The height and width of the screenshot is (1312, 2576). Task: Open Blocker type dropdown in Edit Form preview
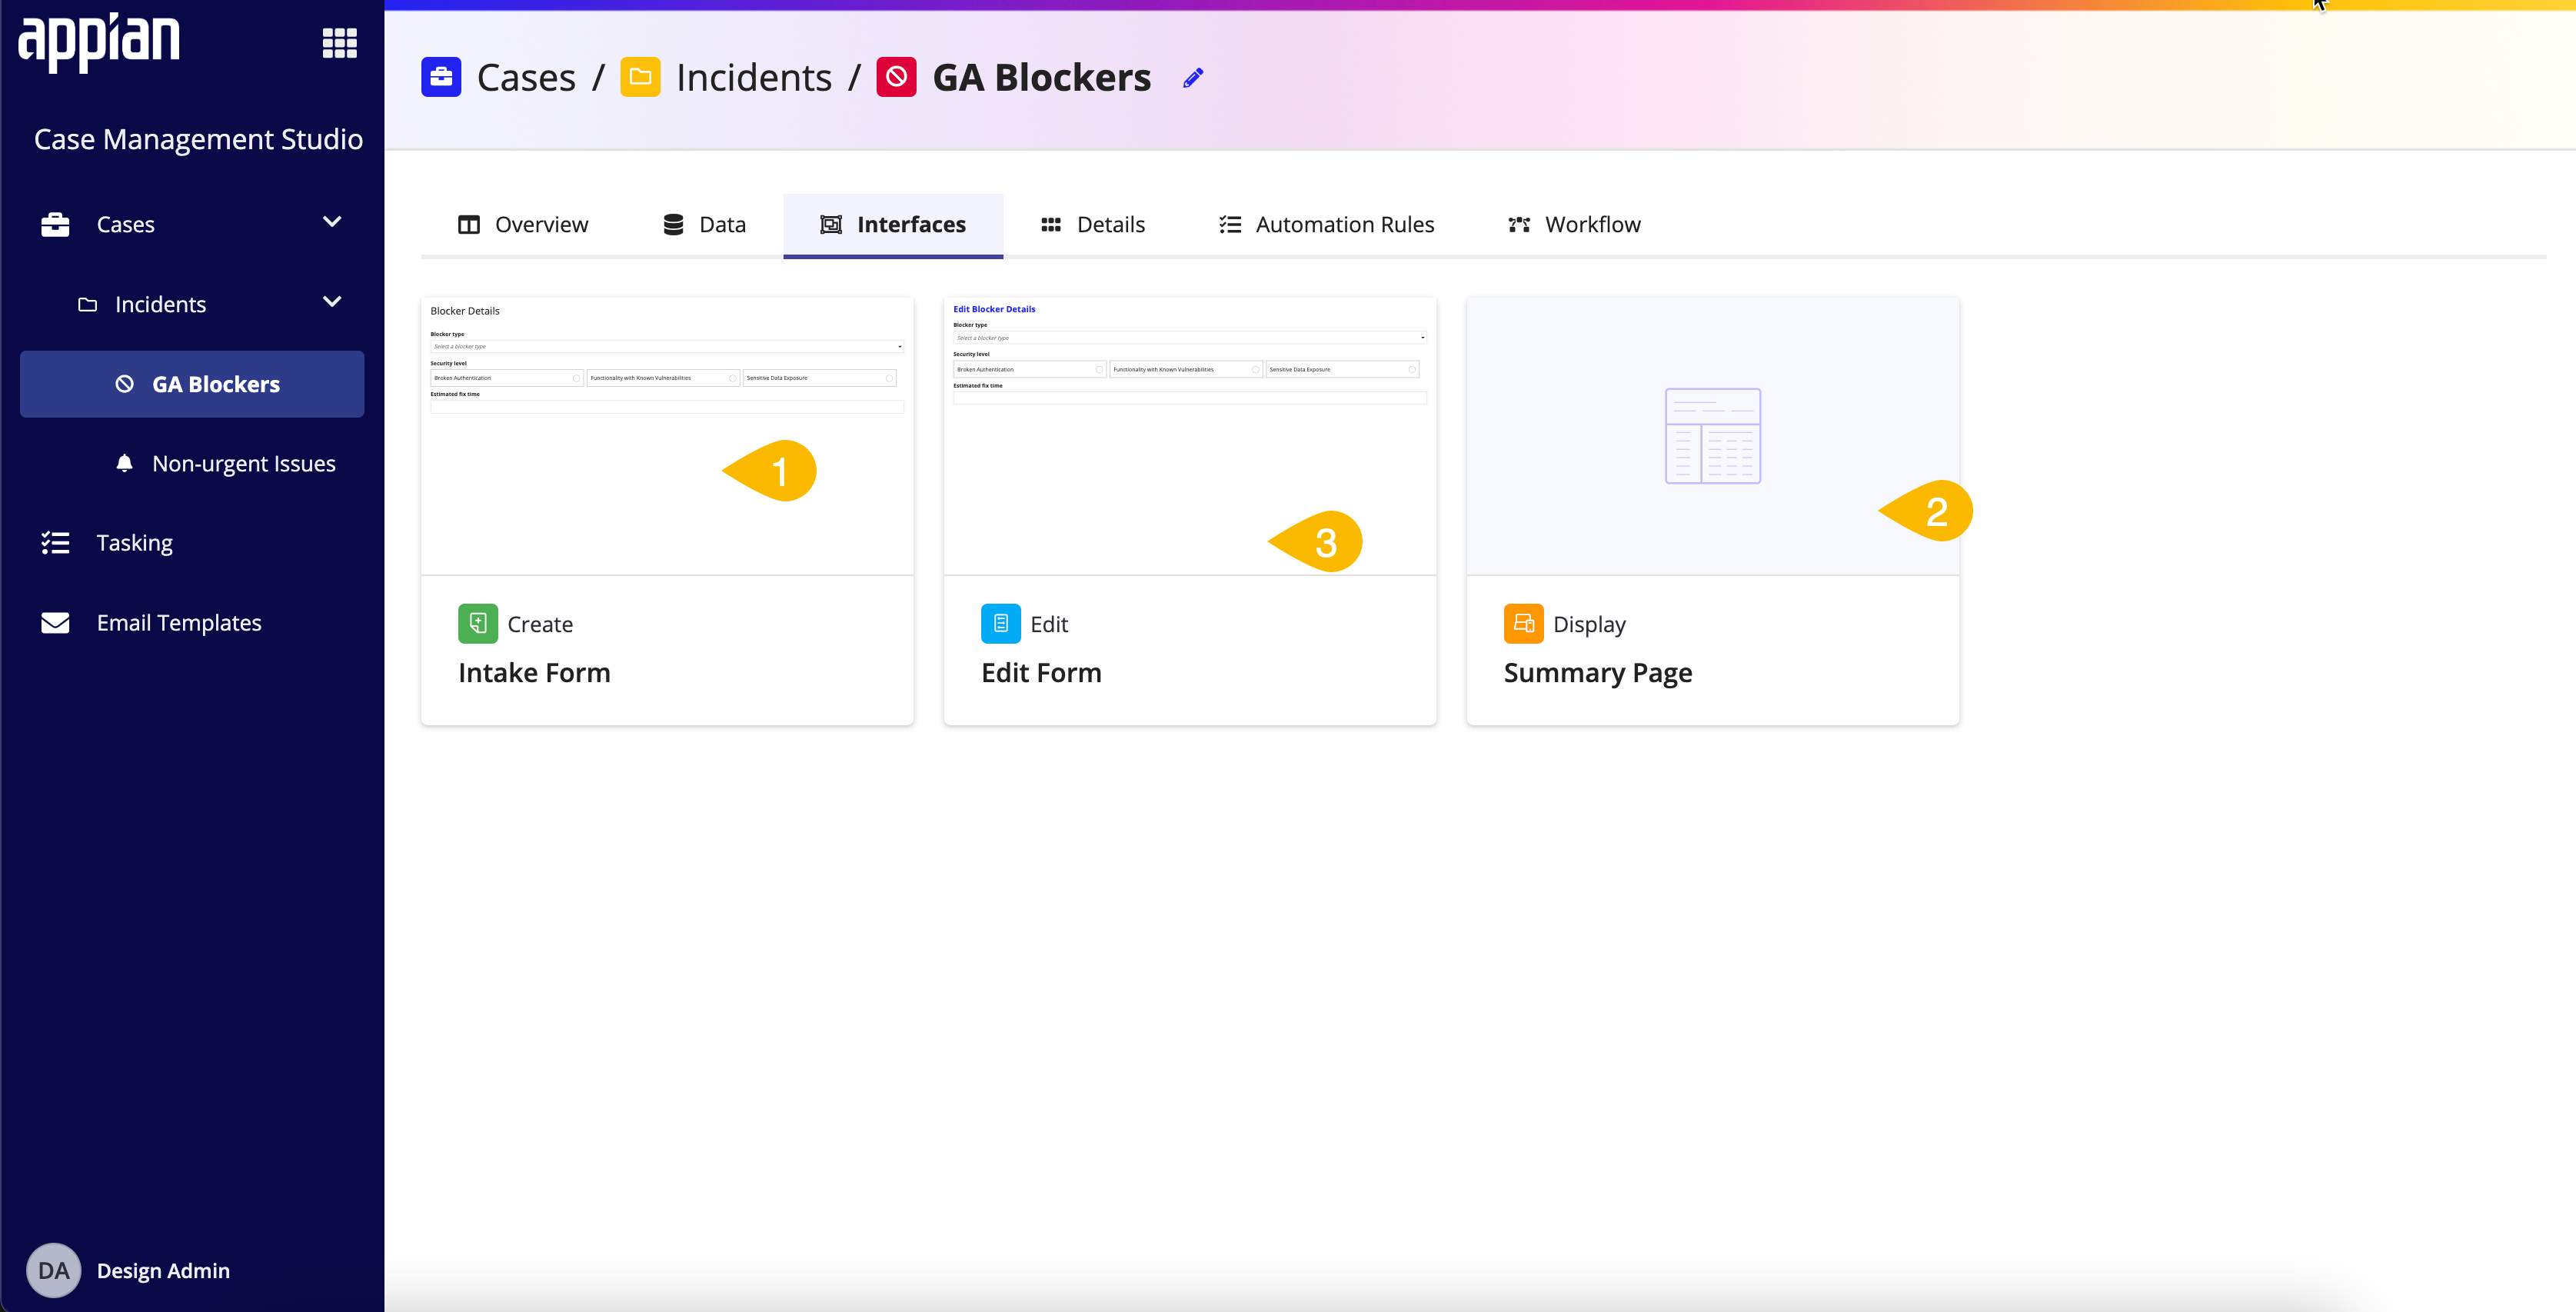[x=1190, y=338]
